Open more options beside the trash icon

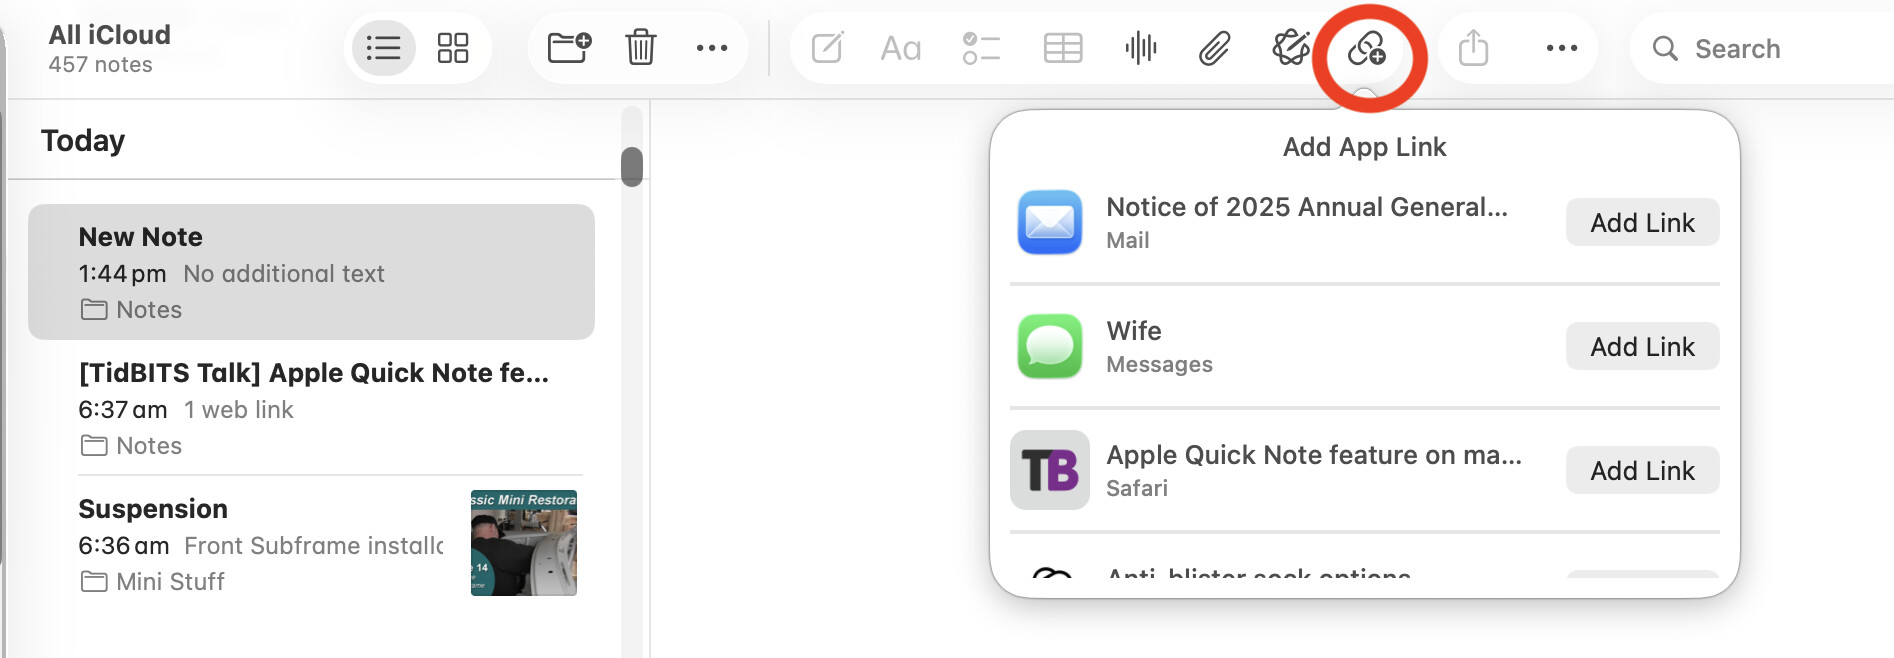pyautogui.click(x=712, y=47)
